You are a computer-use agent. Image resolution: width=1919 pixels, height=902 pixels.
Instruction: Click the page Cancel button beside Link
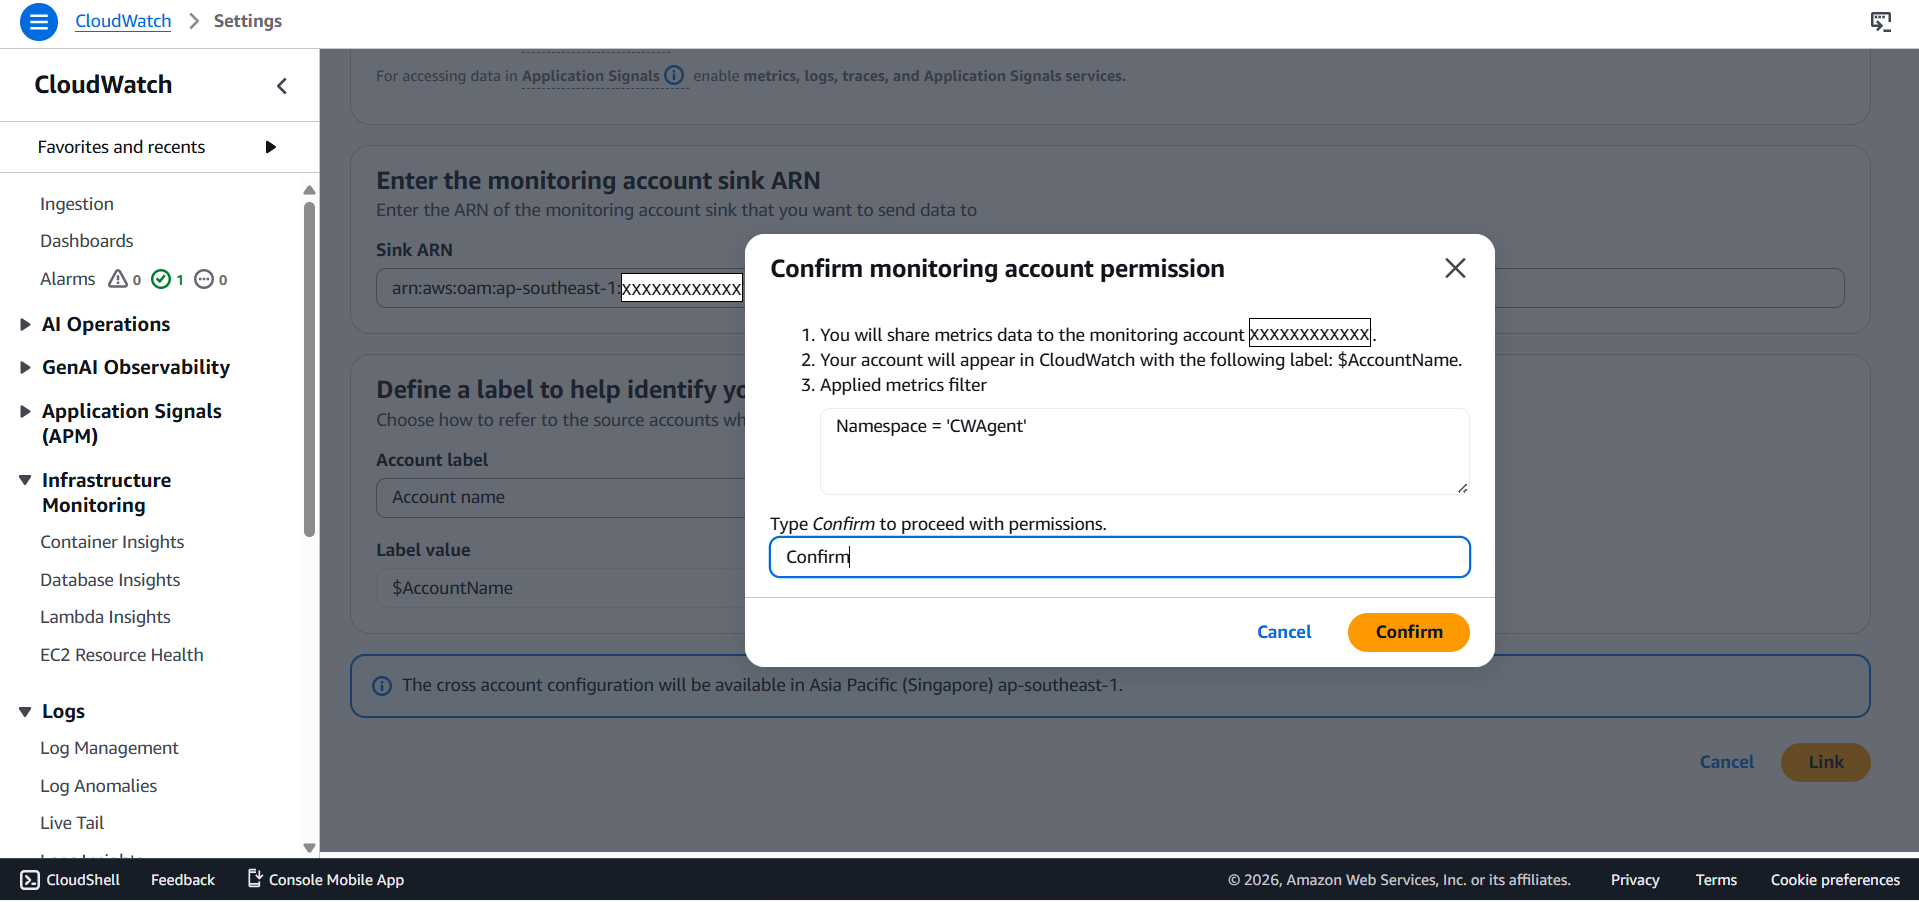pyautogui.click(x=1727, y=762)
